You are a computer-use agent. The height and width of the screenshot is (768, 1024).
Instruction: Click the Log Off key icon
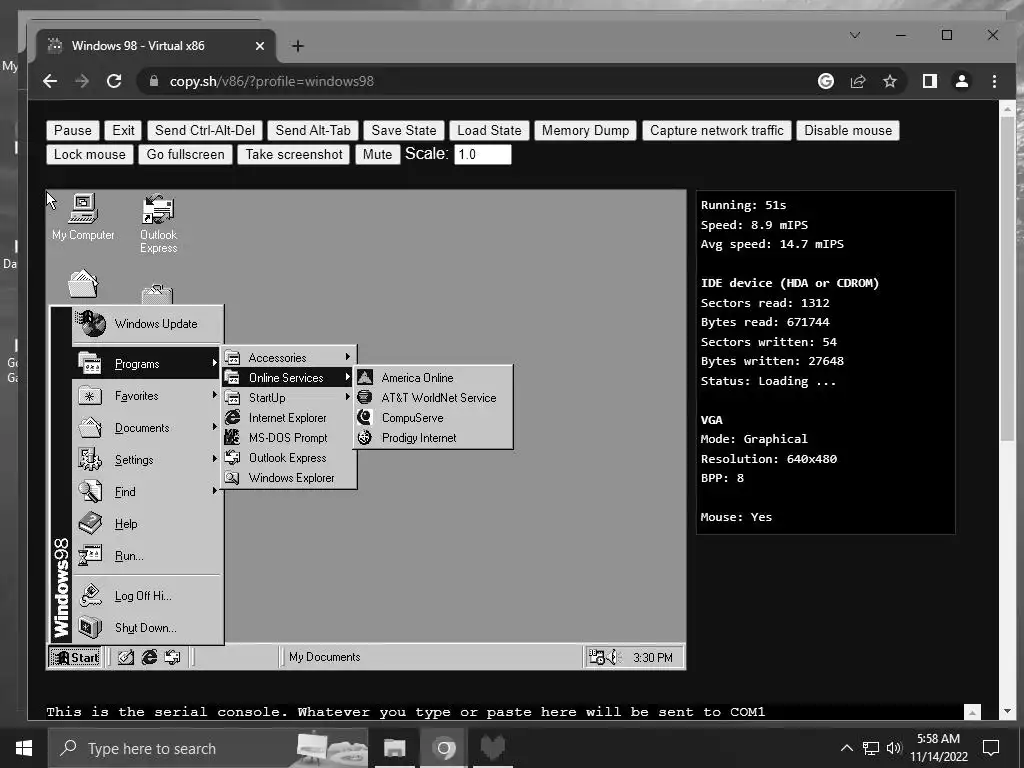click(x=89, y=595)
